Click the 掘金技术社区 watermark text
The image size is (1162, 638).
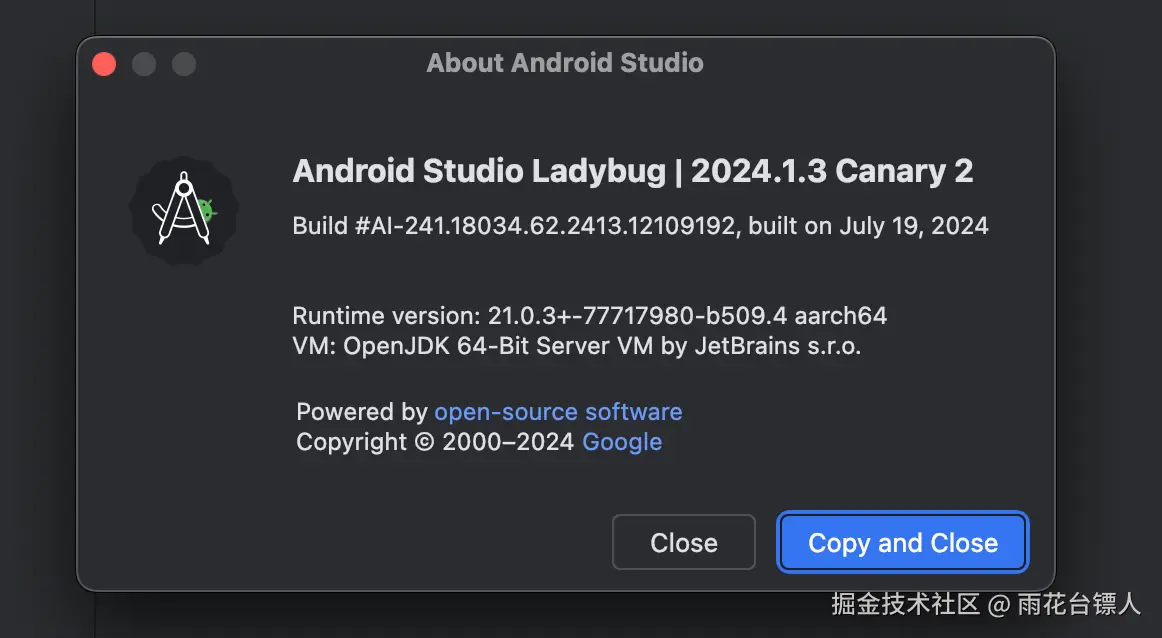coord(905,604)
